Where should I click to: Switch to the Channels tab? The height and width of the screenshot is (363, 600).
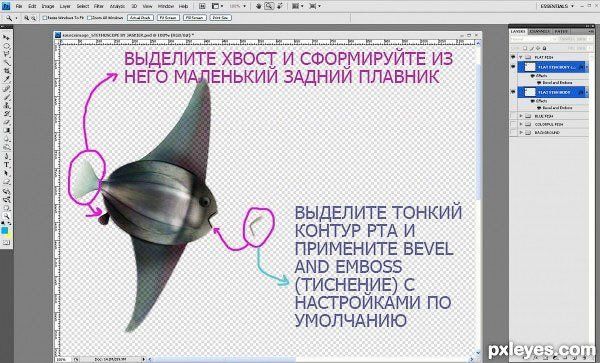pyautogui.click(x=540, y=31)
